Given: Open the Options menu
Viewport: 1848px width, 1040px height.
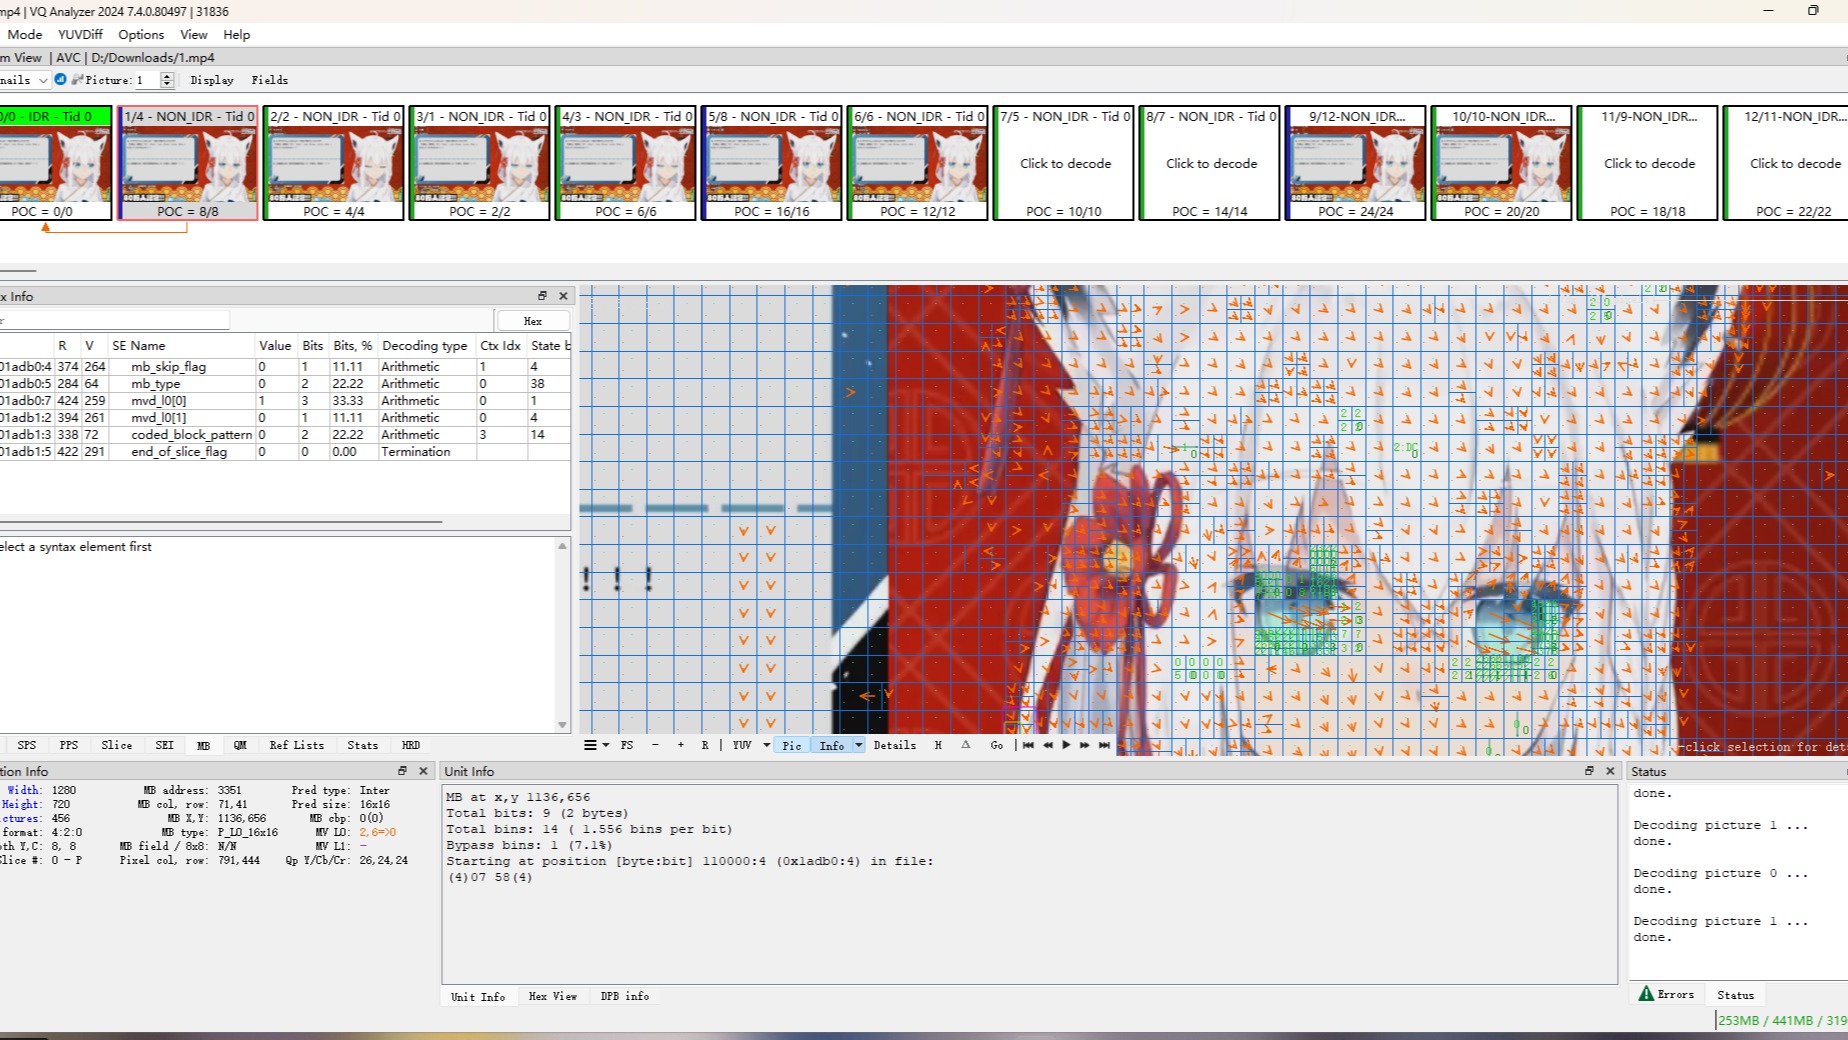Looking at the screenshot, I should [x=141, y=34].
